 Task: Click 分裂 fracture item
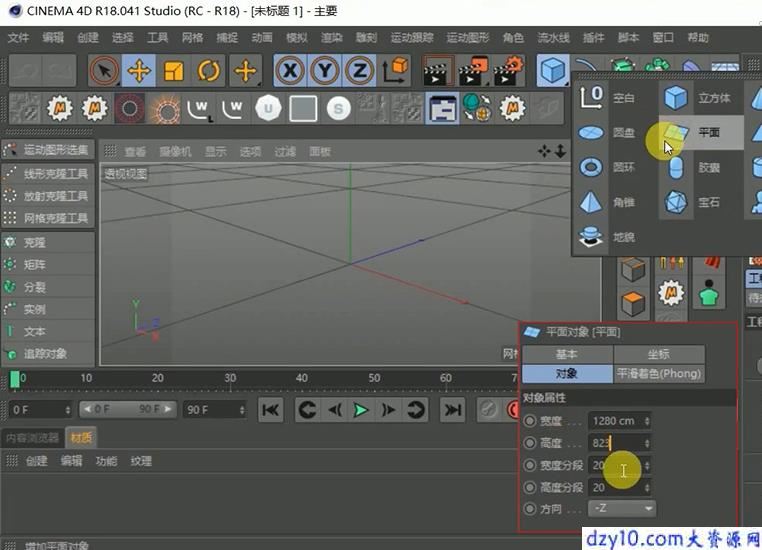click(x=48, y=287)
